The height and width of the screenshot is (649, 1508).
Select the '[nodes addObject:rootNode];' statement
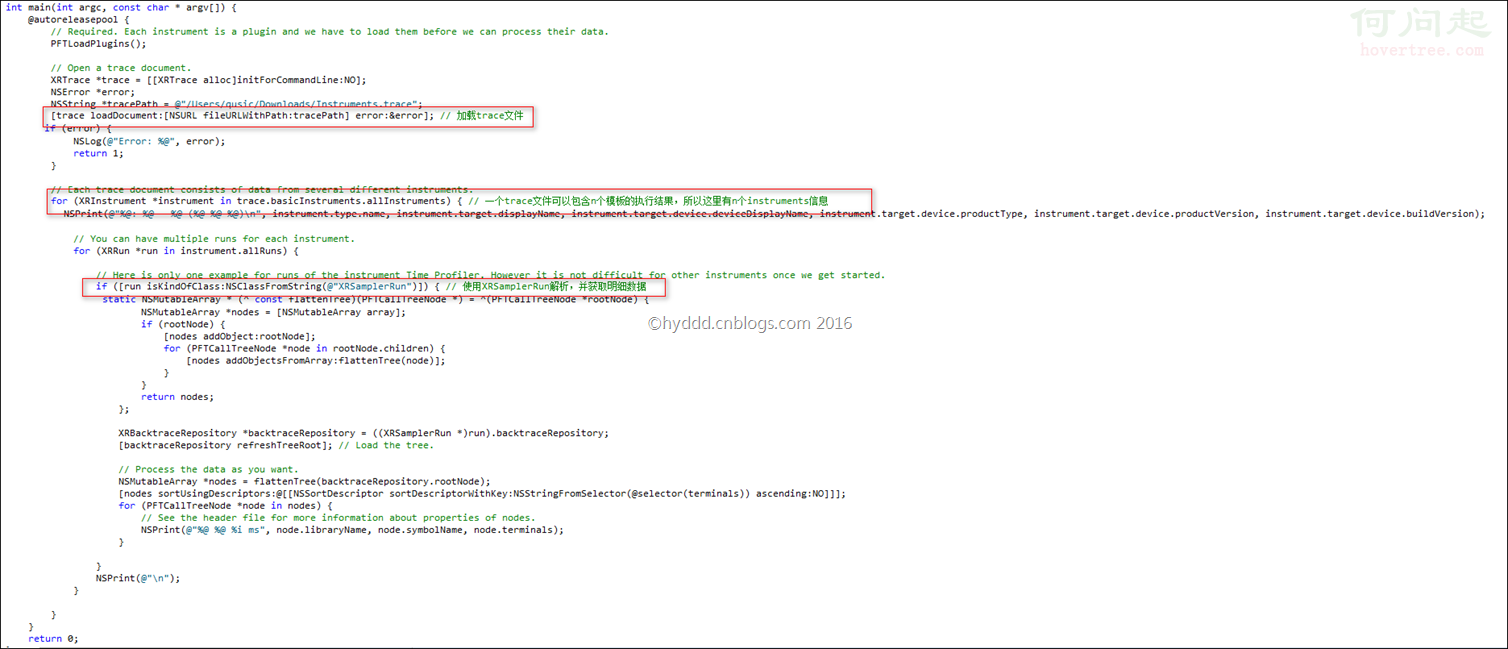[239, 336]
